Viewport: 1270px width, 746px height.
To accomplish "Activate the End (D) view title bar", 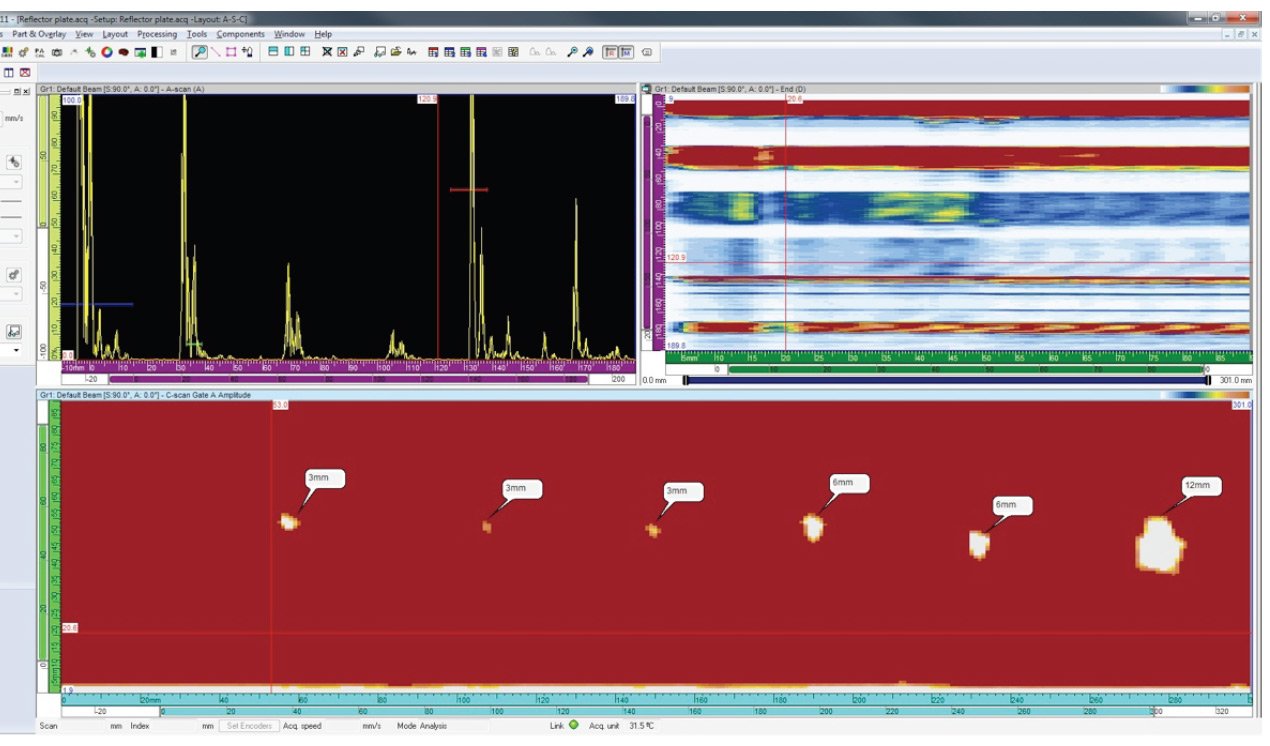I will 945,89.
